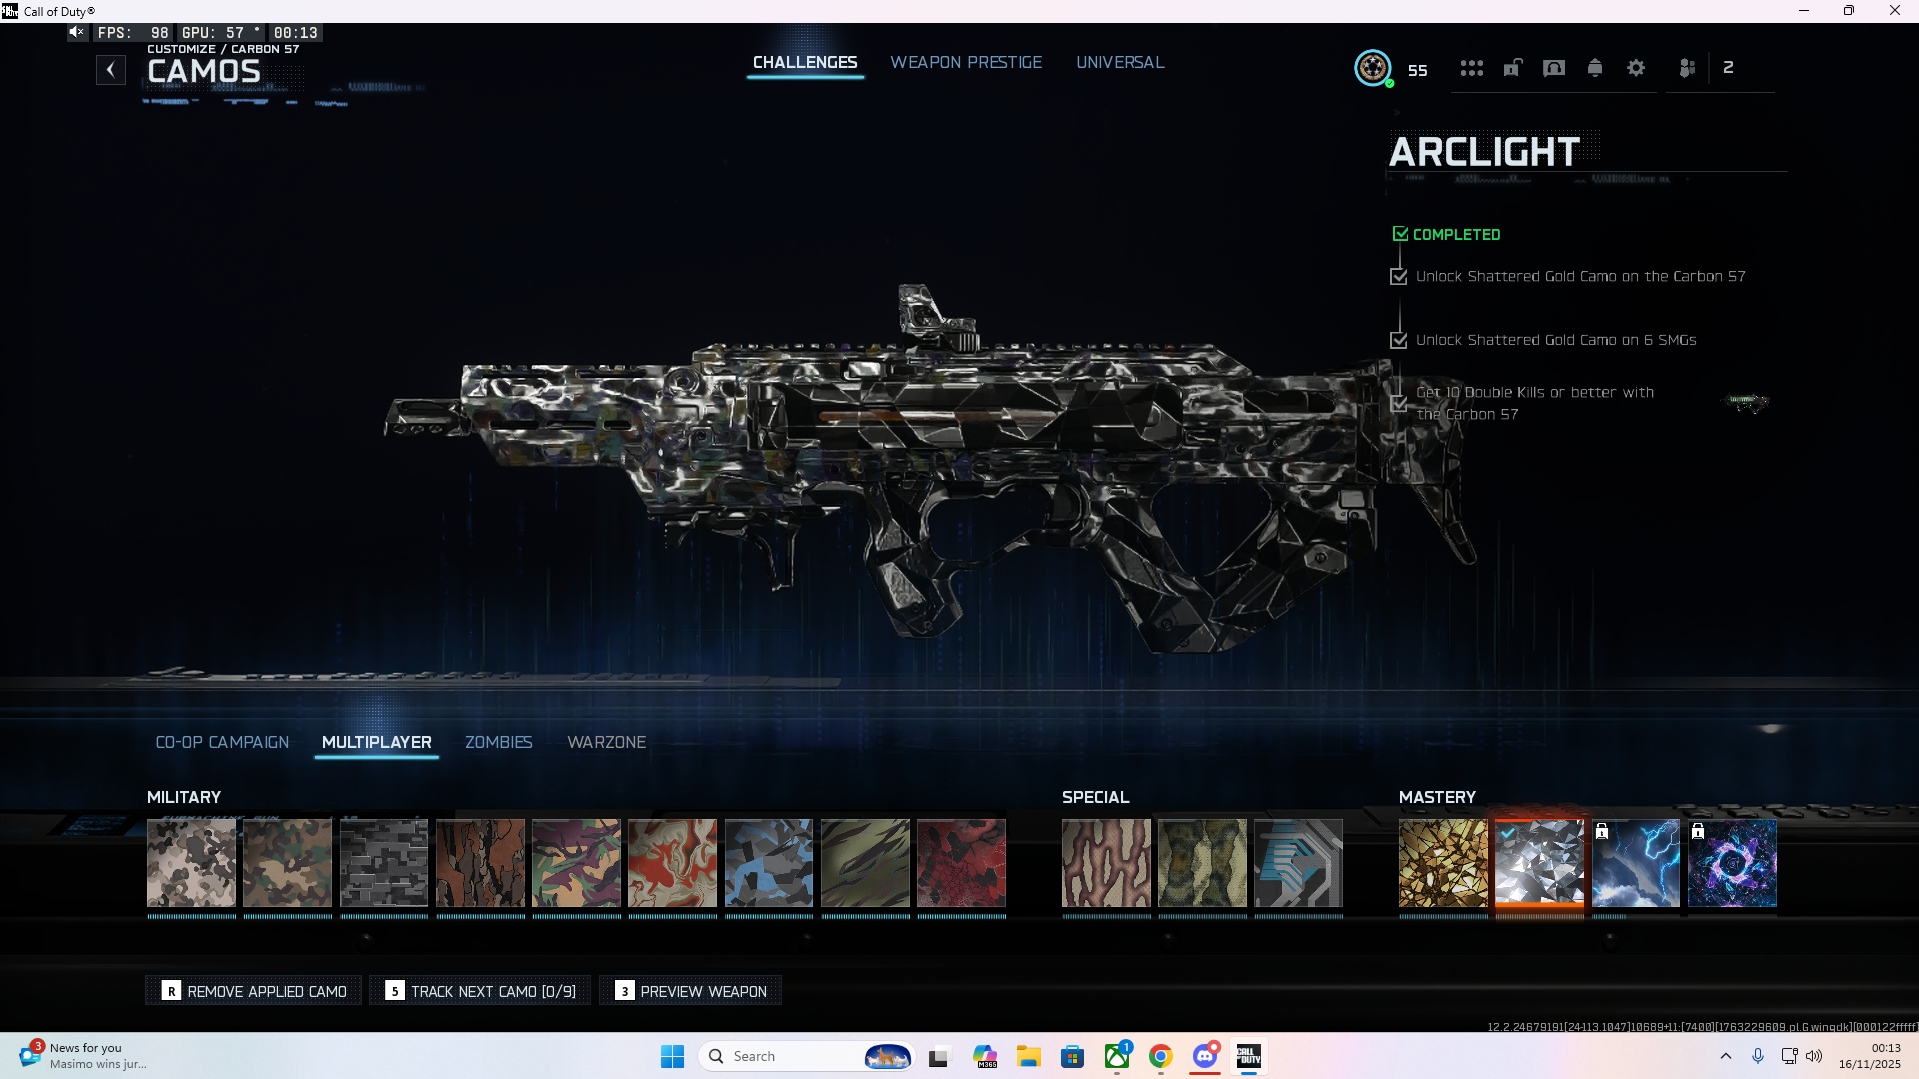Open File Explorer from the taskbar
Image resolution: width=1919 pixels, height=1079 pixels.
[1029, 1056]
